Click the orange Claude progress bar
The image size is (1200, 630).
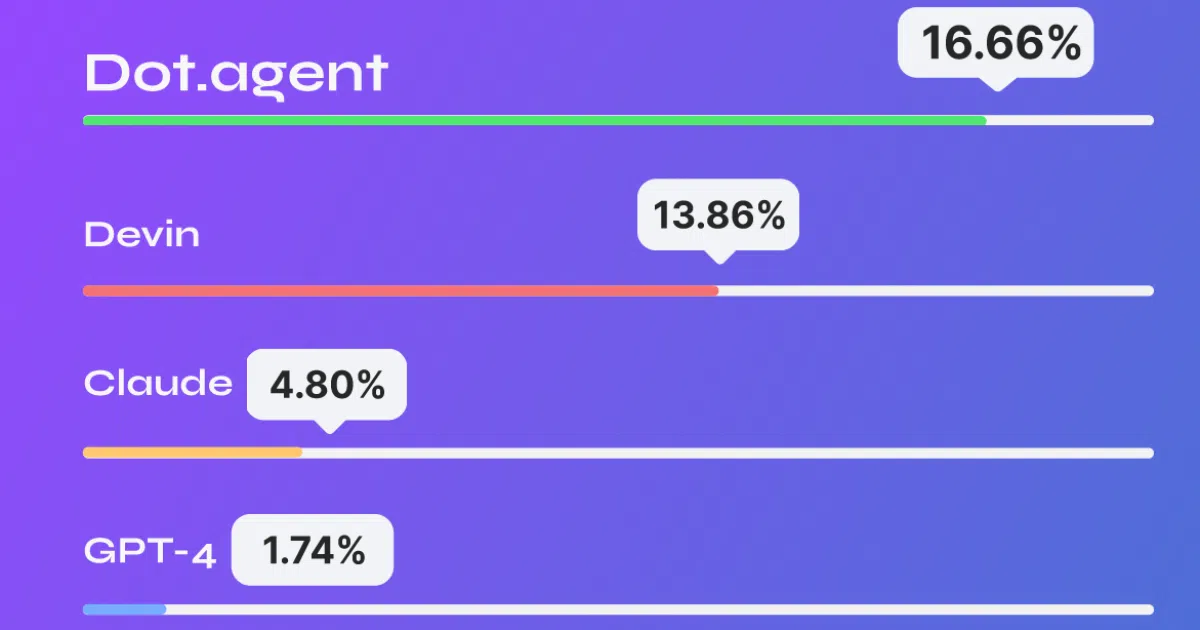[193, 453]
